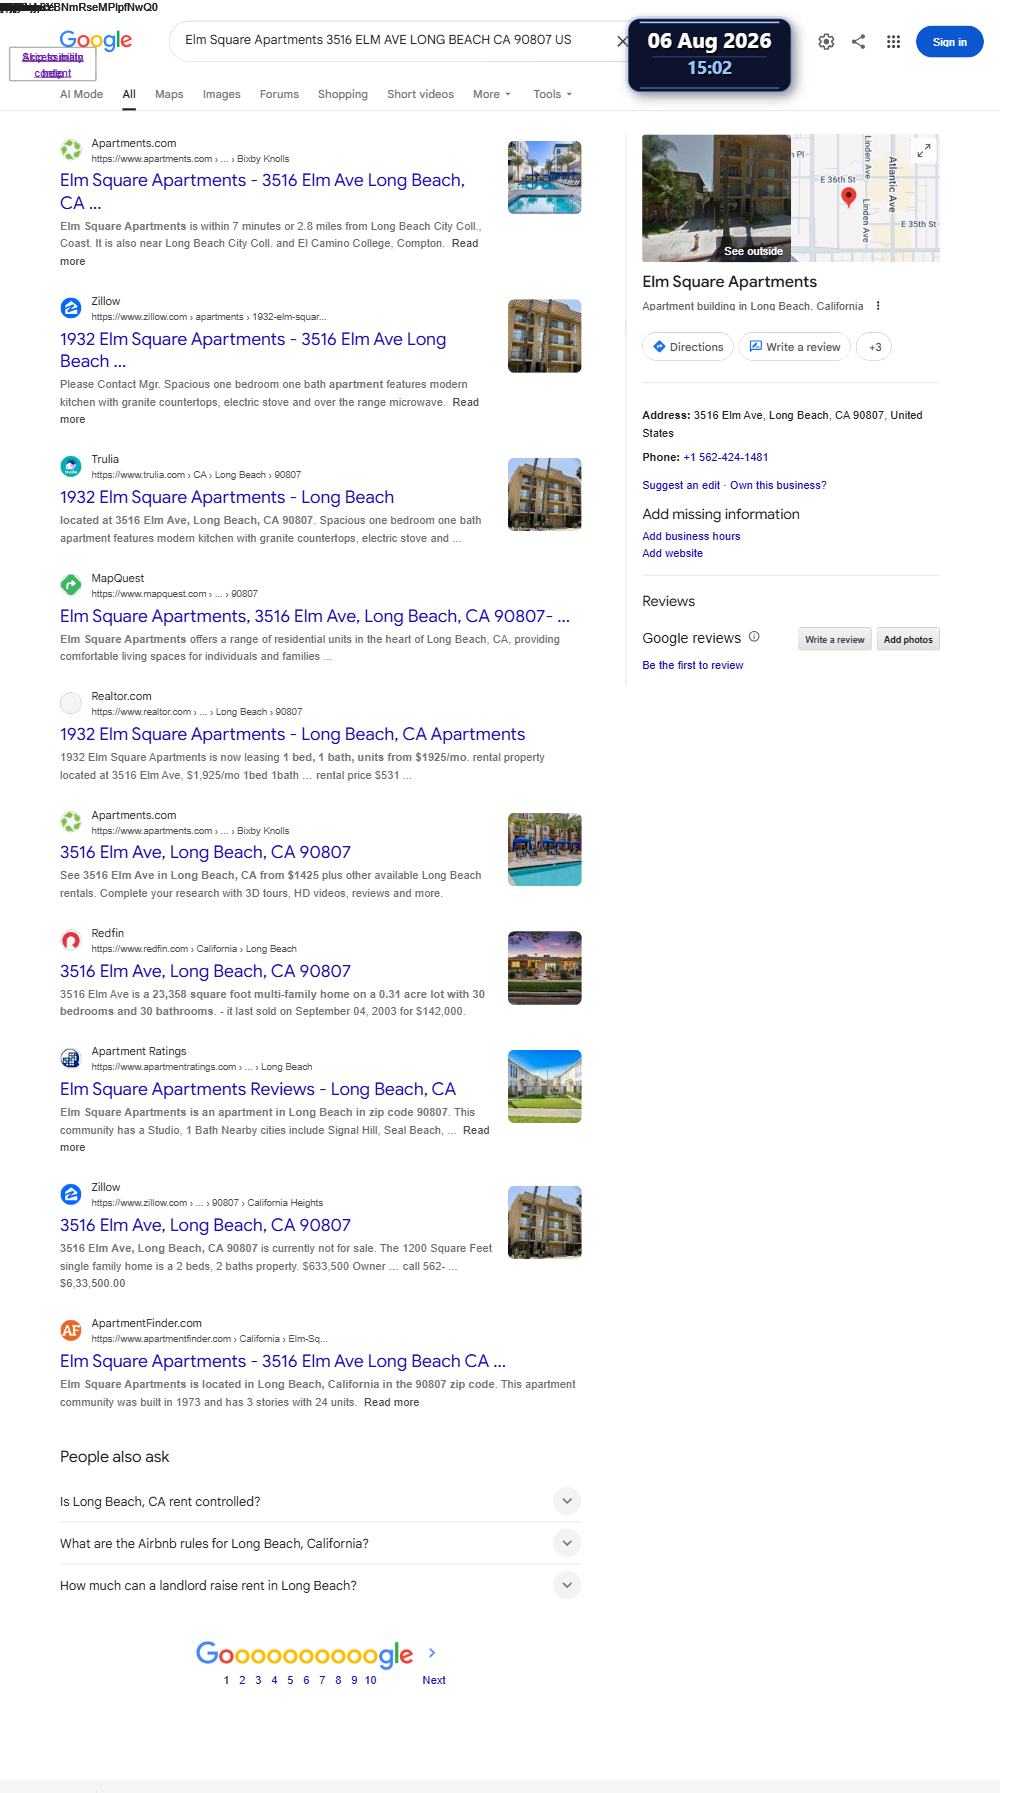Screen dimensions: 1012x1793
Task: Click the Directions button
Action: pyautogui.click(x=688, y=347)
